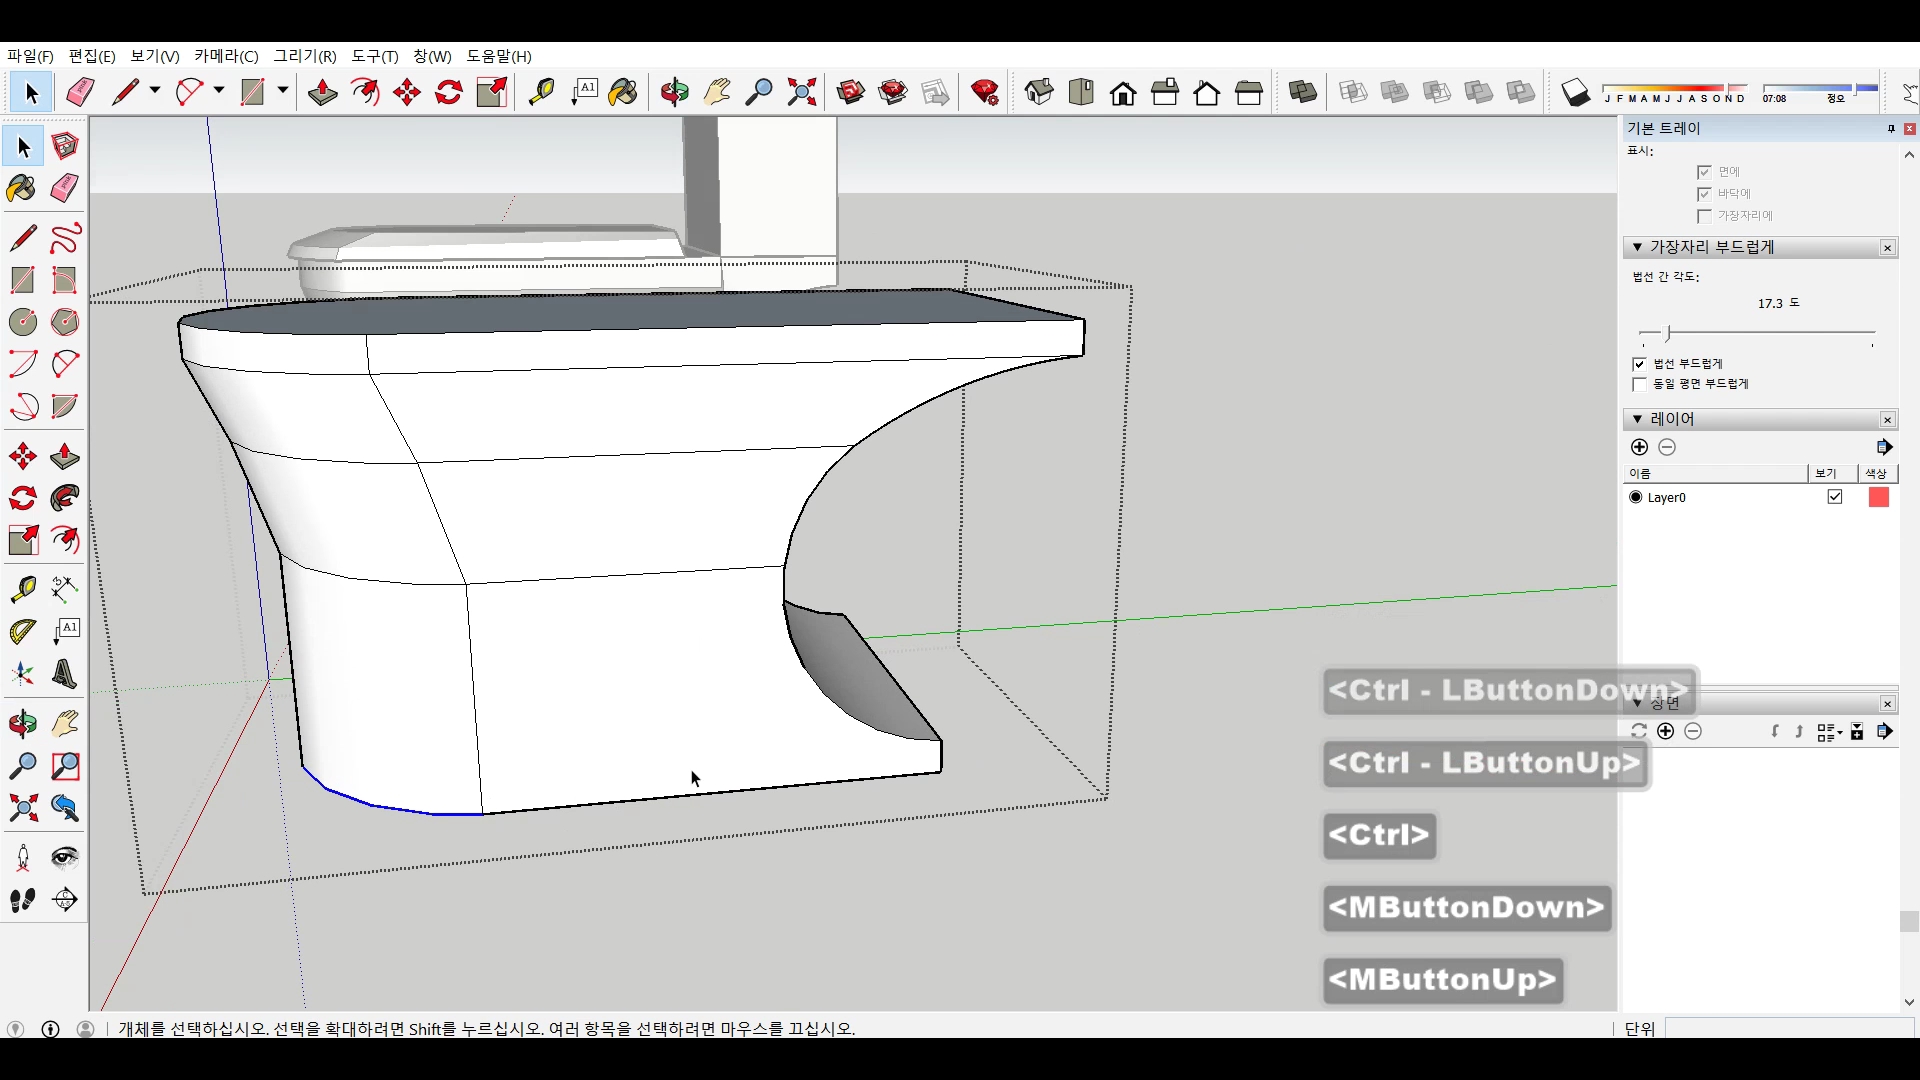Select the Tape Measure tool in top toolbar
This screenshot has height=1080, width=1920.
click(541, 93)
